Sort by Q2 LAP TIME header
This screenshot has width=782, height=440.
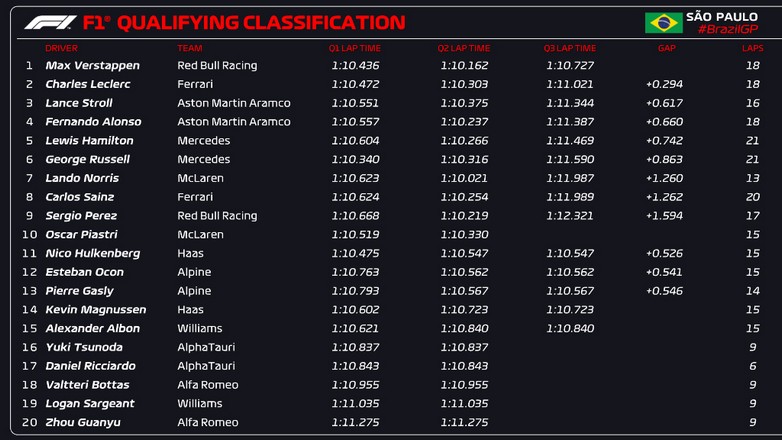(464, 48)
